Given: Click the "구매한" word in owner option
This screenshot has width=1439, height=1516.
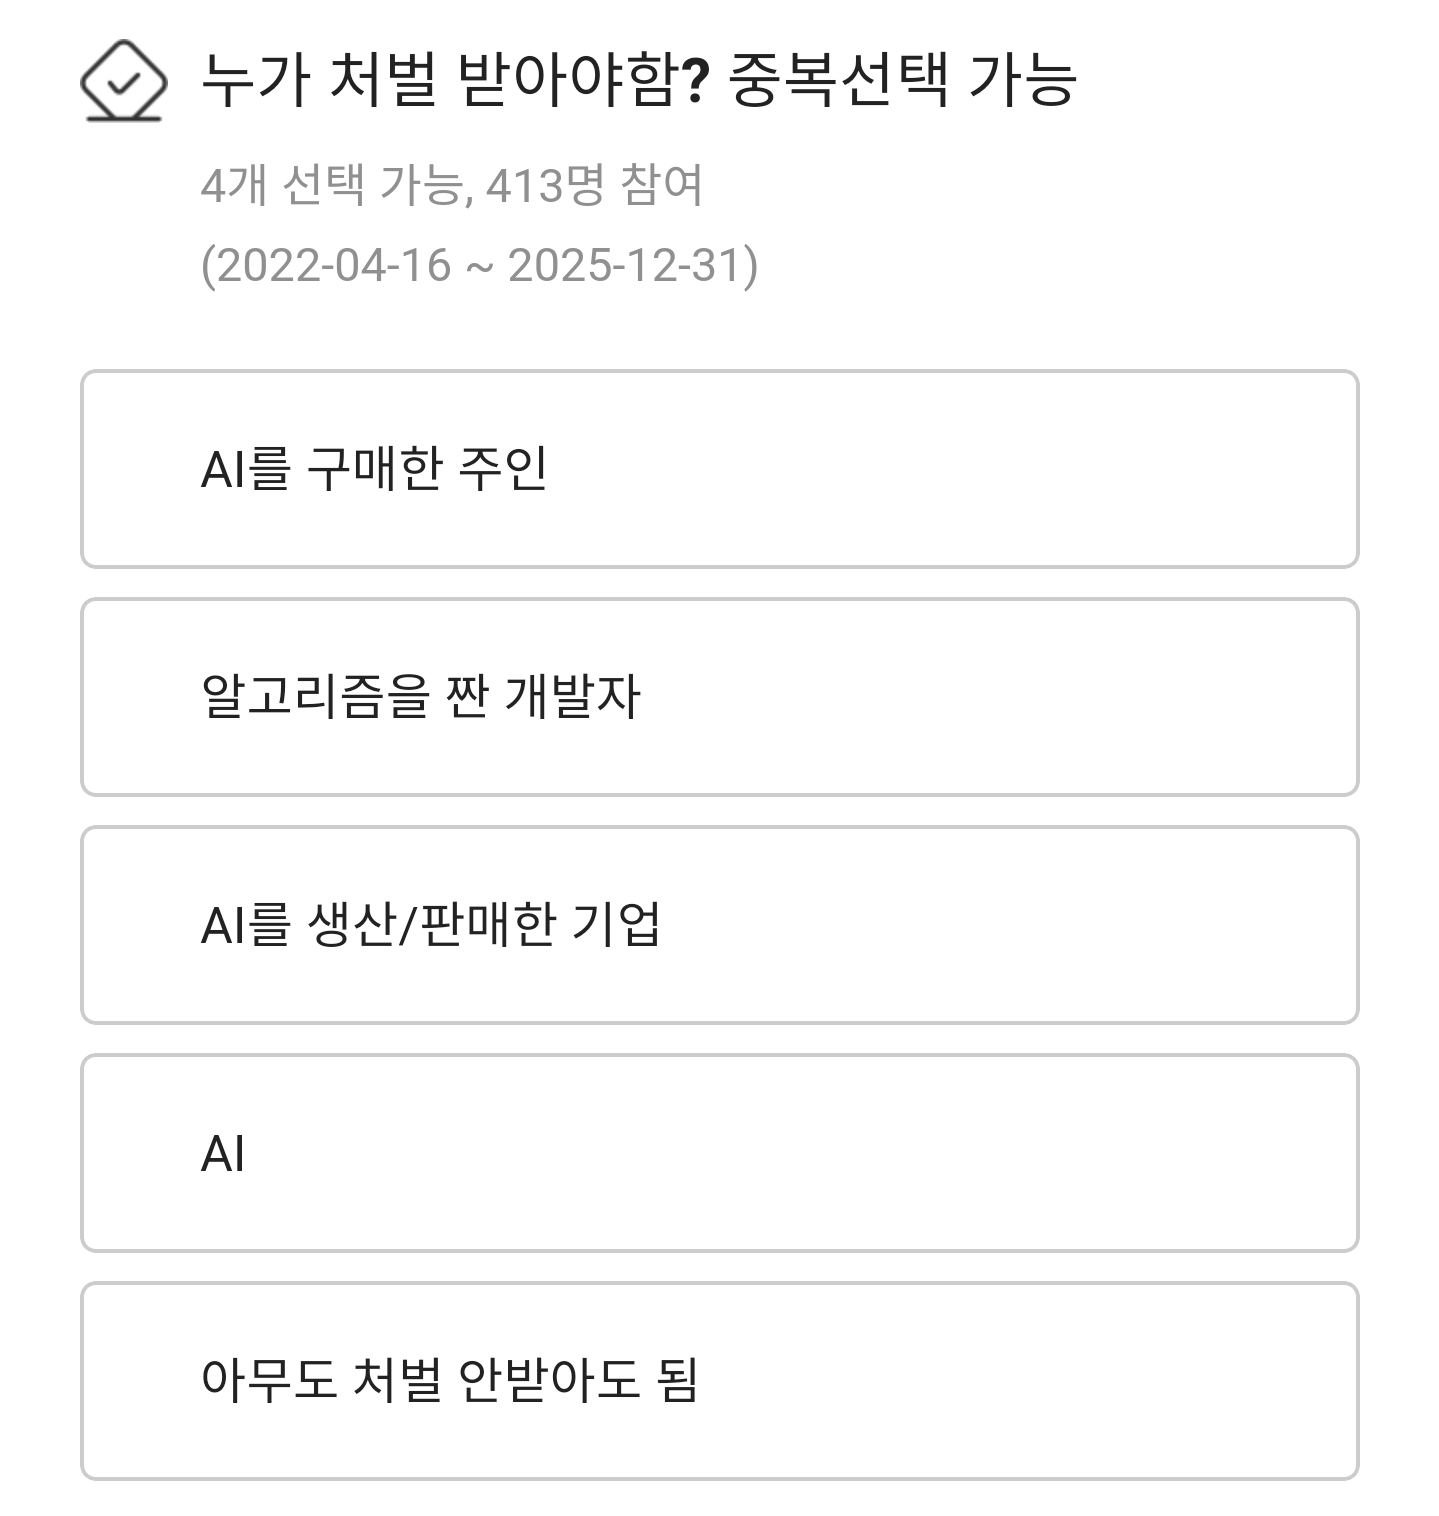Looking at the screenshot, I should (x=373, y=469).
